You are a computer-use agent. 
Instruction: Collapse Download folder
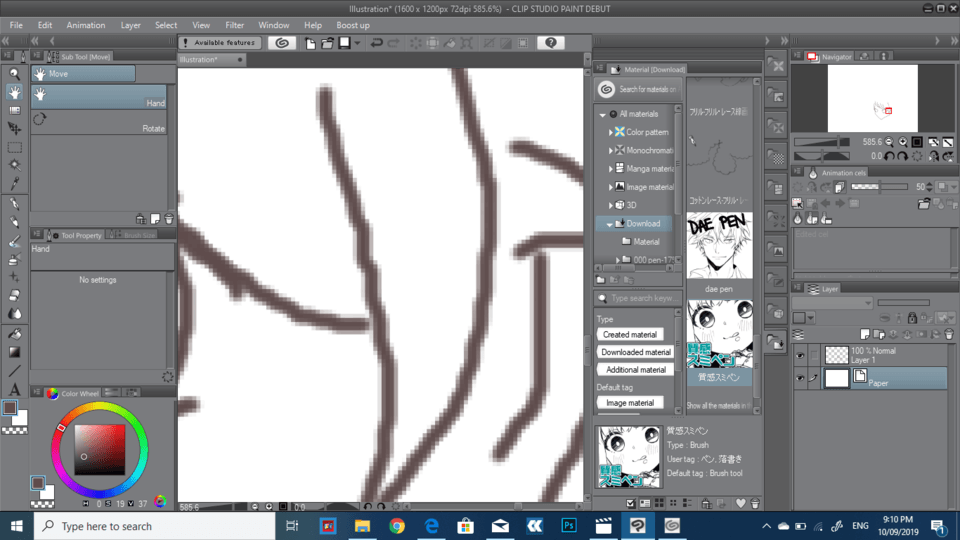tap(609, 224)
